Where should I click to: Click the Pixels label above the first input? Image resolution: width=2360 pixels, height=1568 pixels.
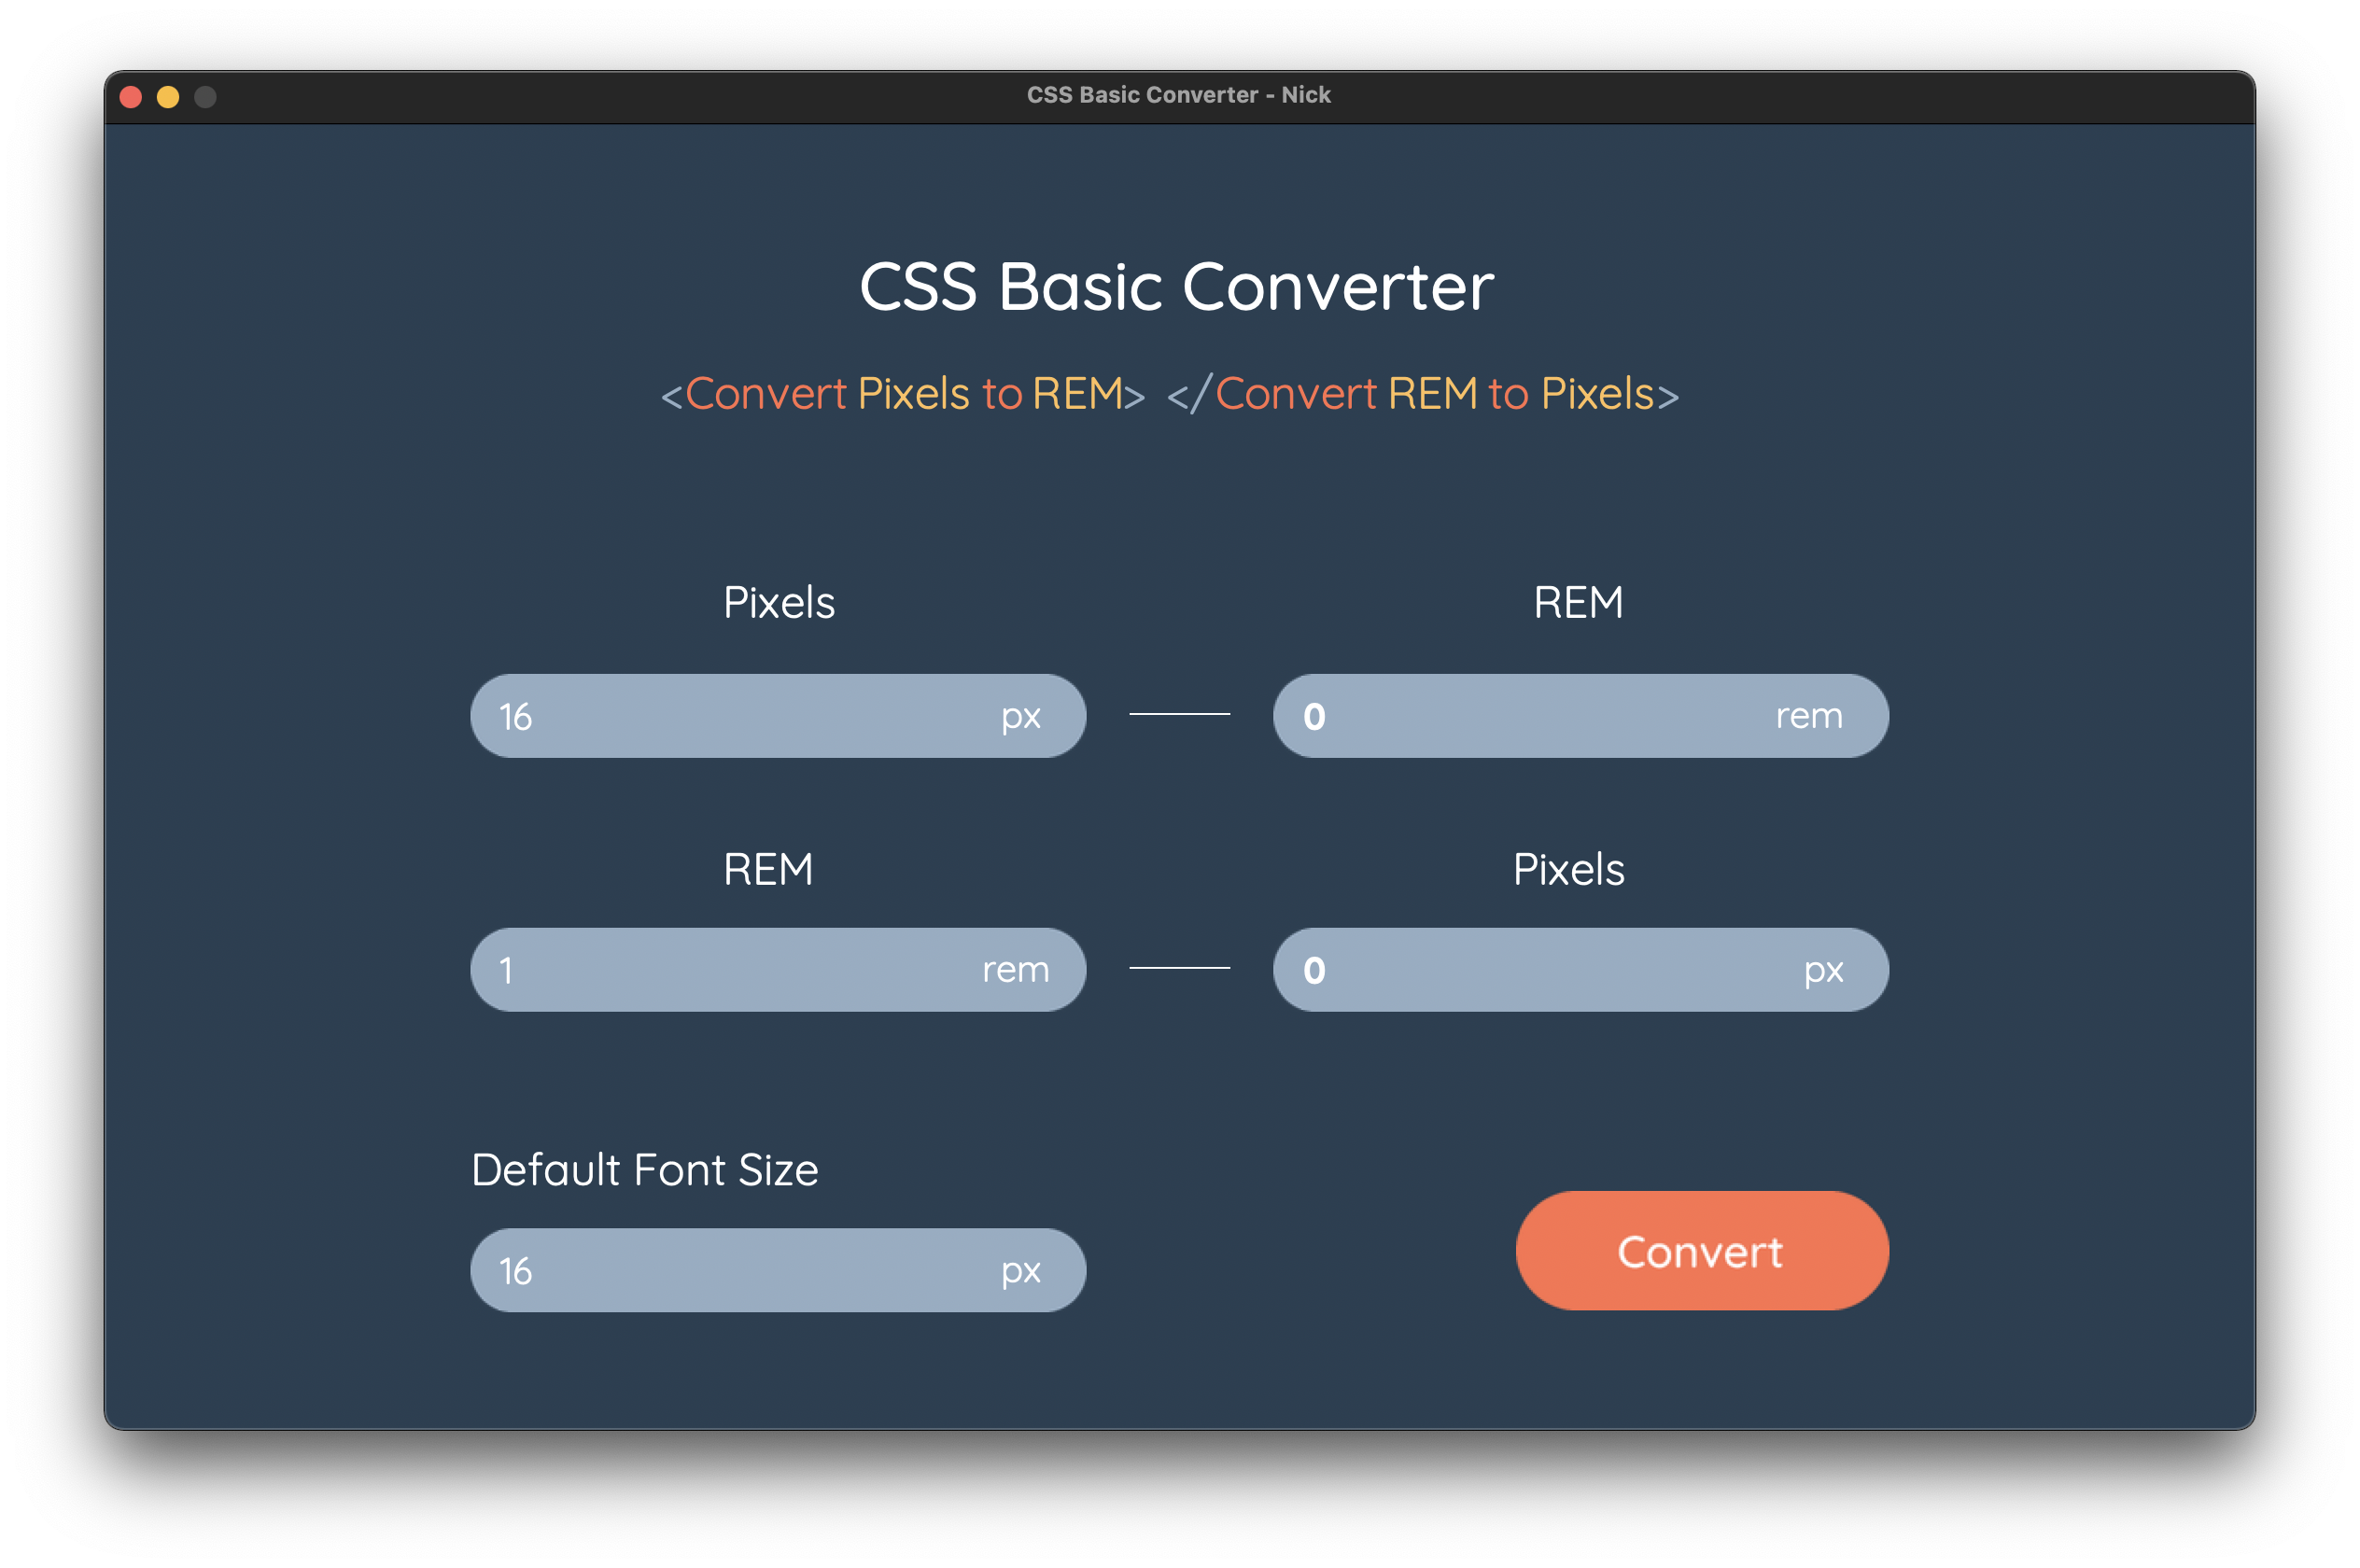(779, 601)
